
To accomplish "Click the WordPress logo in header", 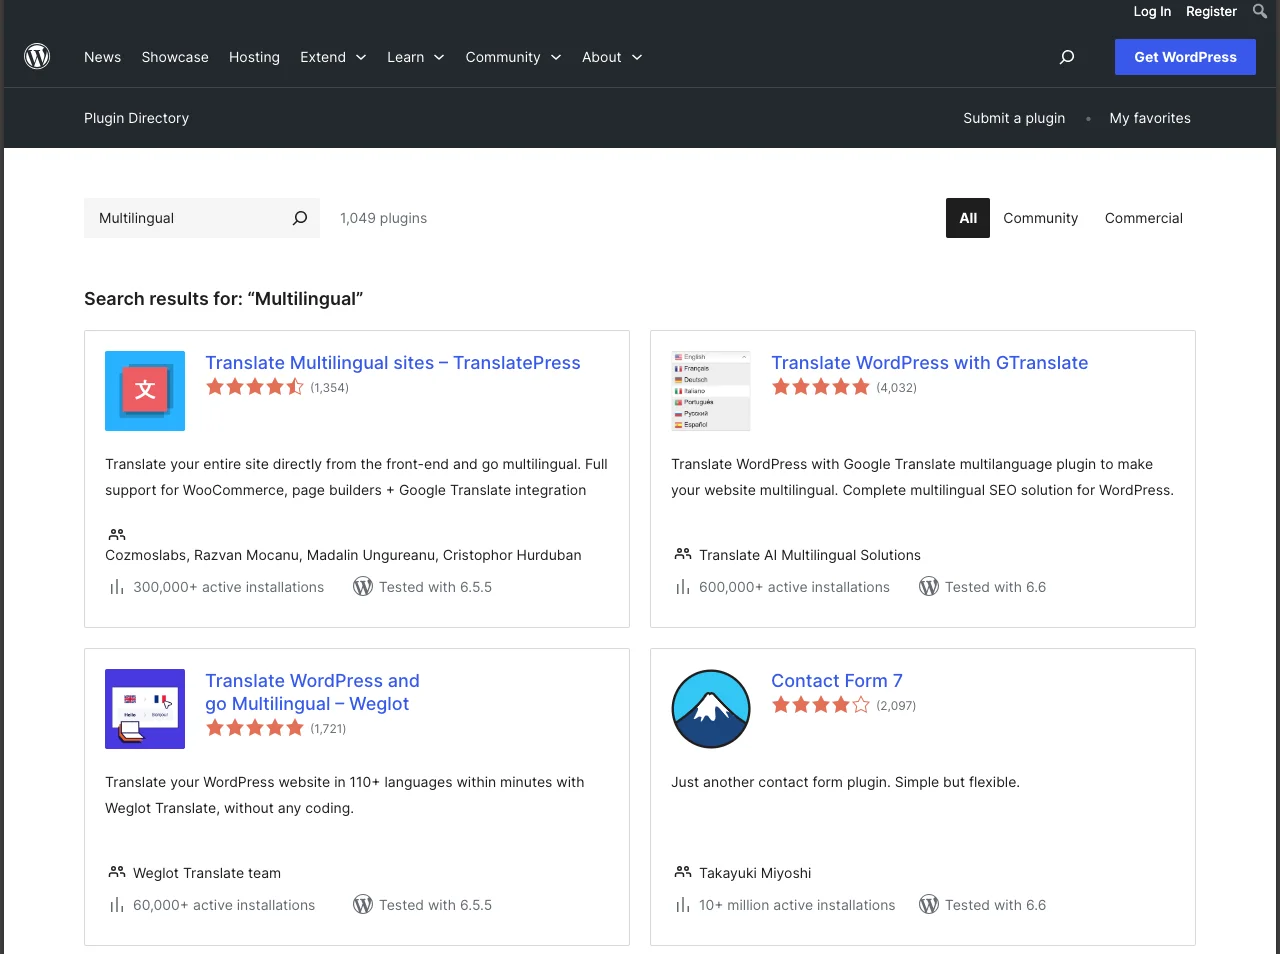I will (x=37, y=56).
